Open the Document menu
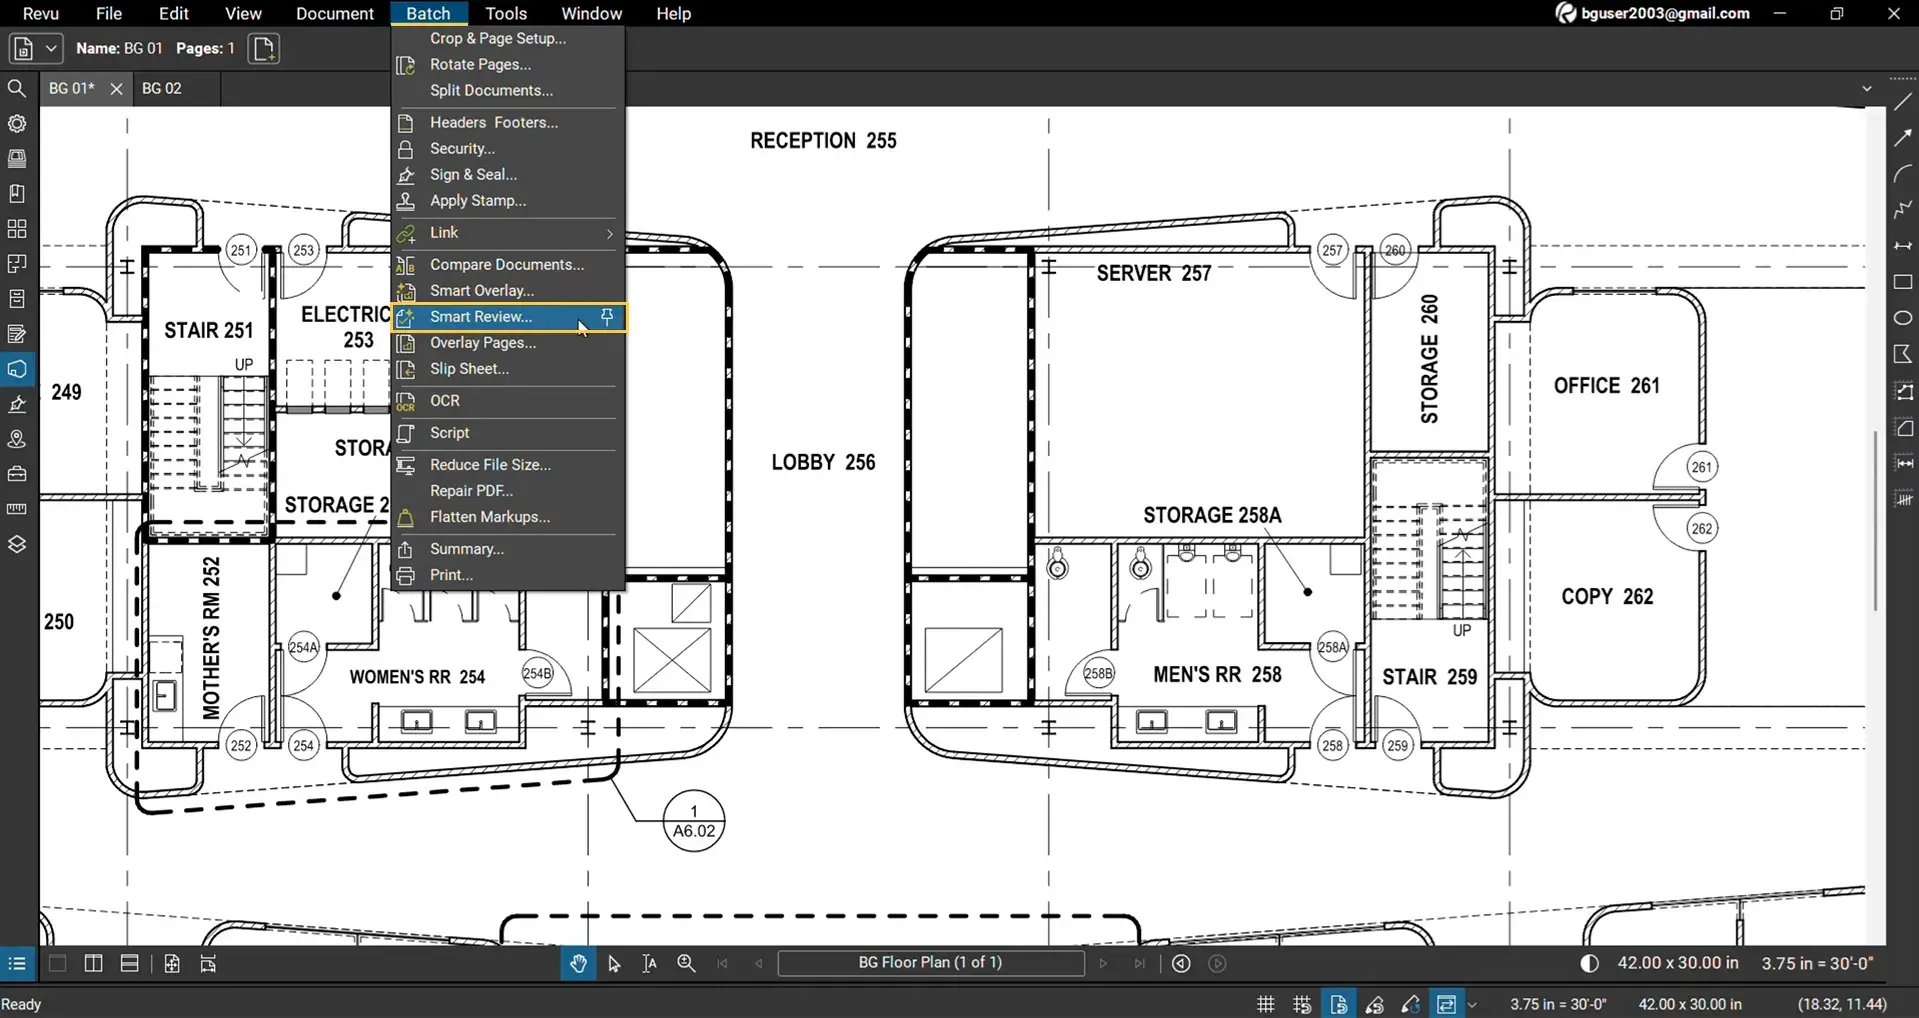The width and height of the screenshot is (1919, 1018). pyautogui.click(x=335, y=13)
